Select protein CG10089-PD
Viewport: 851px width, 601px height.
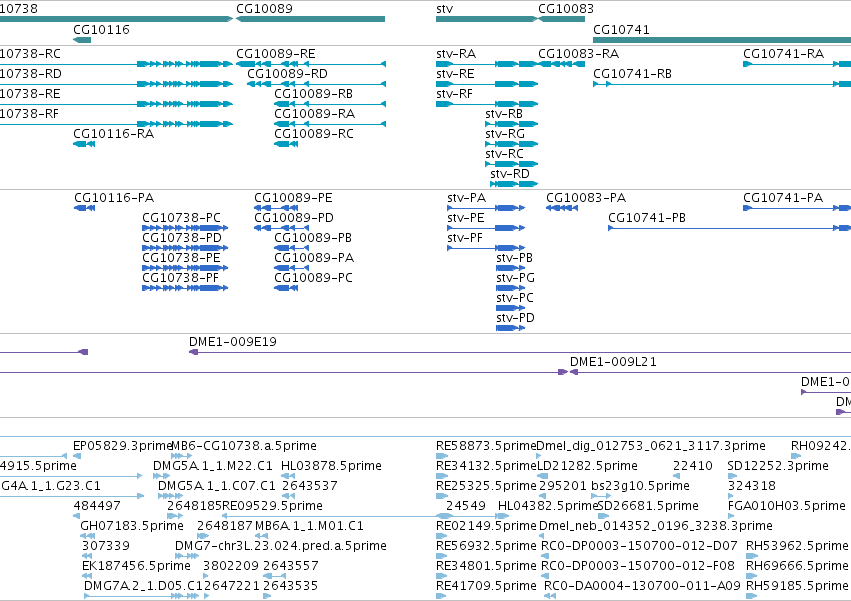point(281,228)
